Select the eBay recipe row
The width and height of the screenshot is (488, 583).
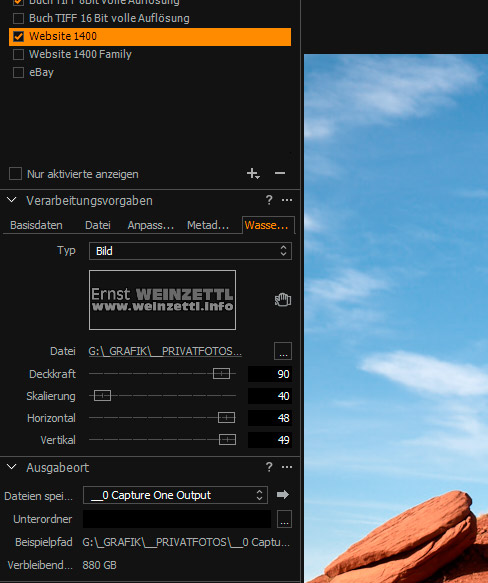click(150, 72)
